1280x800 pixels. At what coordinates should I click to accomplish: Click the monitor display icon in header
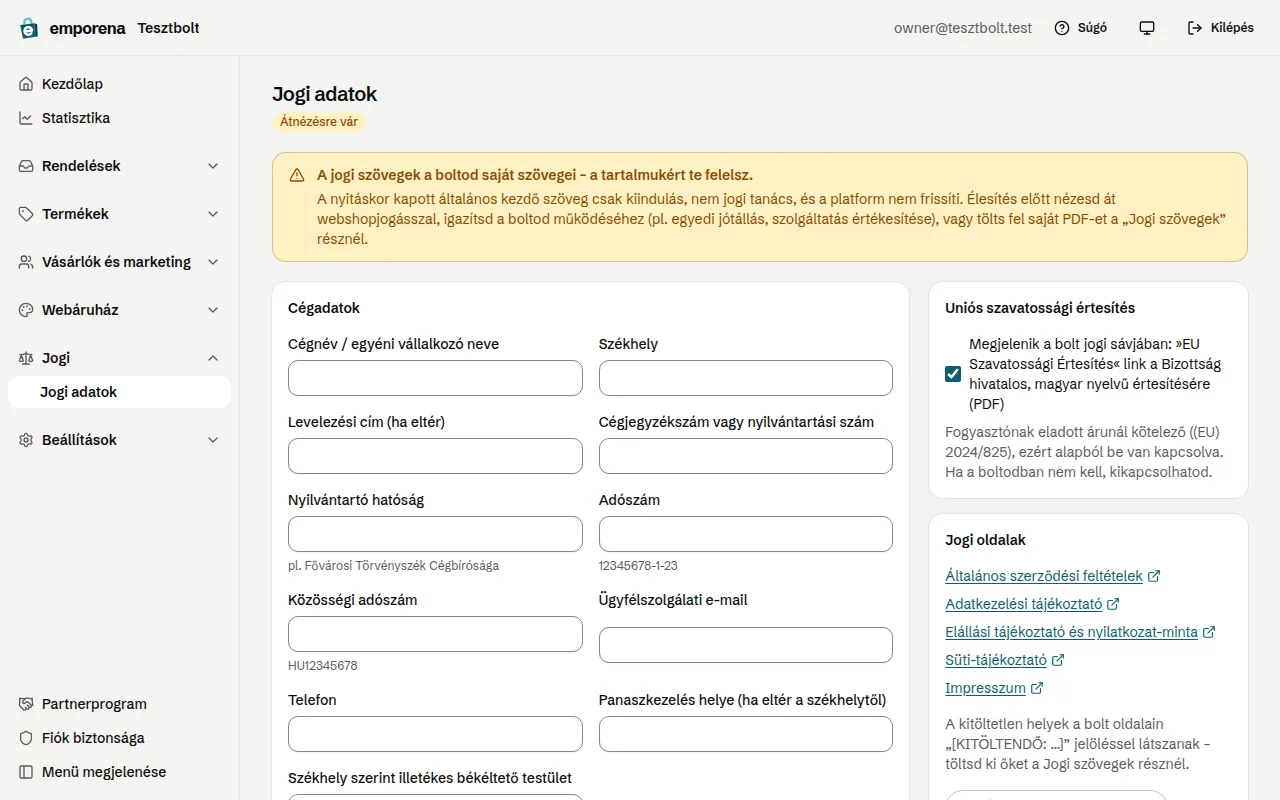tap(1147, 28)
